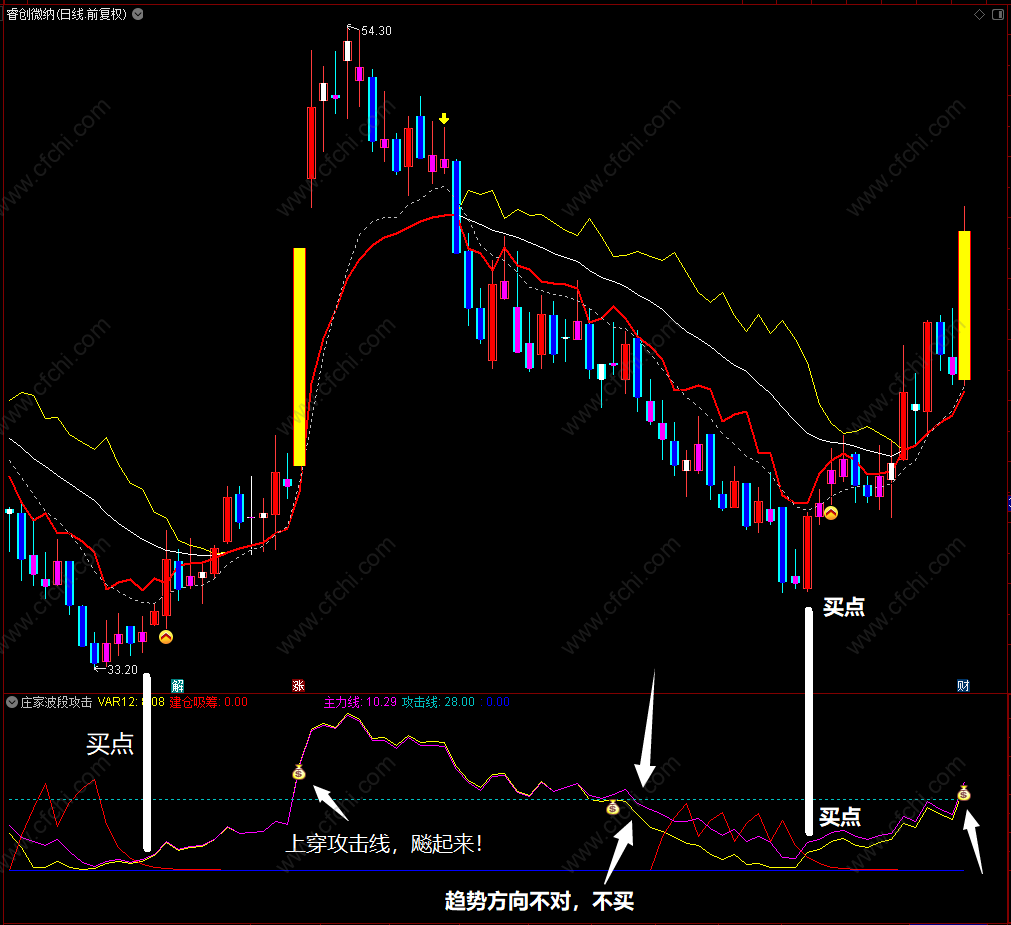Toggle the side panel icon at top right
The width and height of the screenshot is (1011, 925).
pos(997,14)
